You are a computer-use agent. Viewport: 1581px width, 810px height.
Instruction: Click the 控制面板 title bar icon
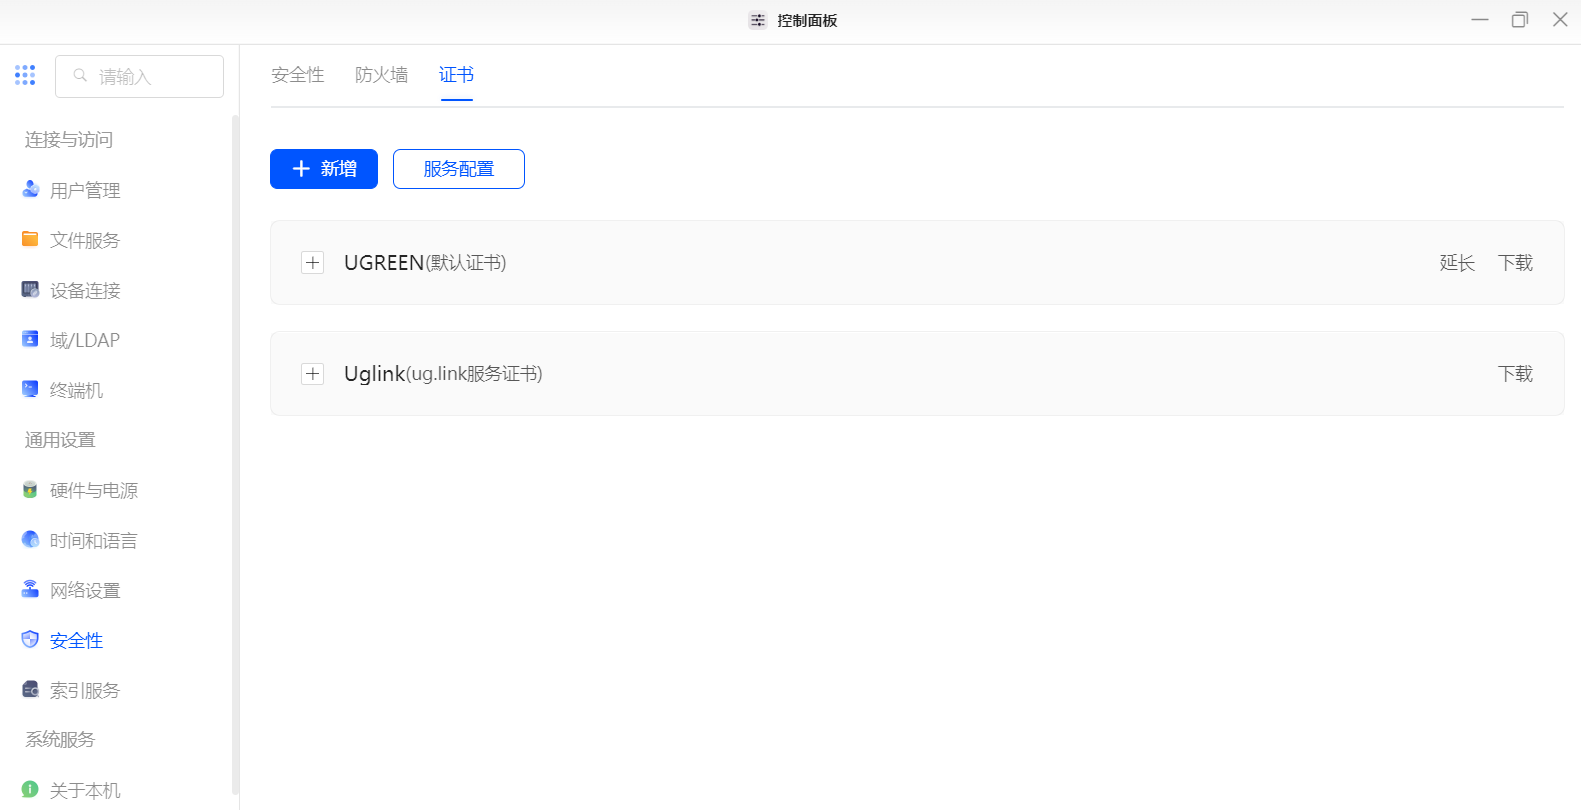758,20
